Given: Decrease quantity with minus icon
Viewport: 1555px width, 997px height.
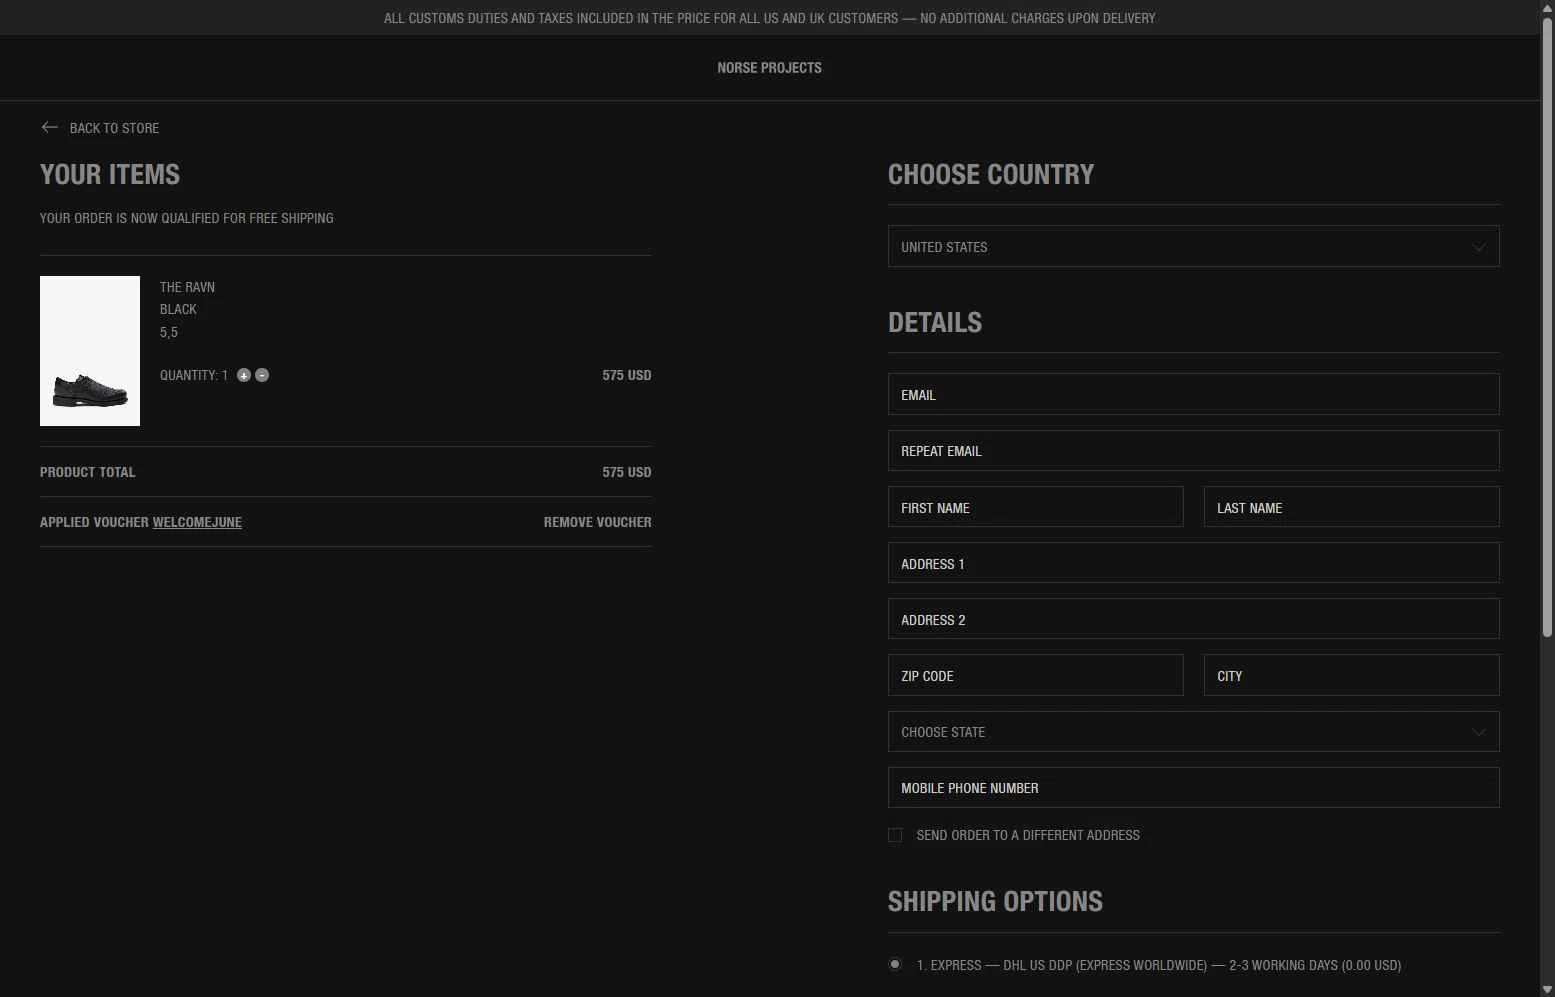Looking at the screenshot, I should point(262,375).
